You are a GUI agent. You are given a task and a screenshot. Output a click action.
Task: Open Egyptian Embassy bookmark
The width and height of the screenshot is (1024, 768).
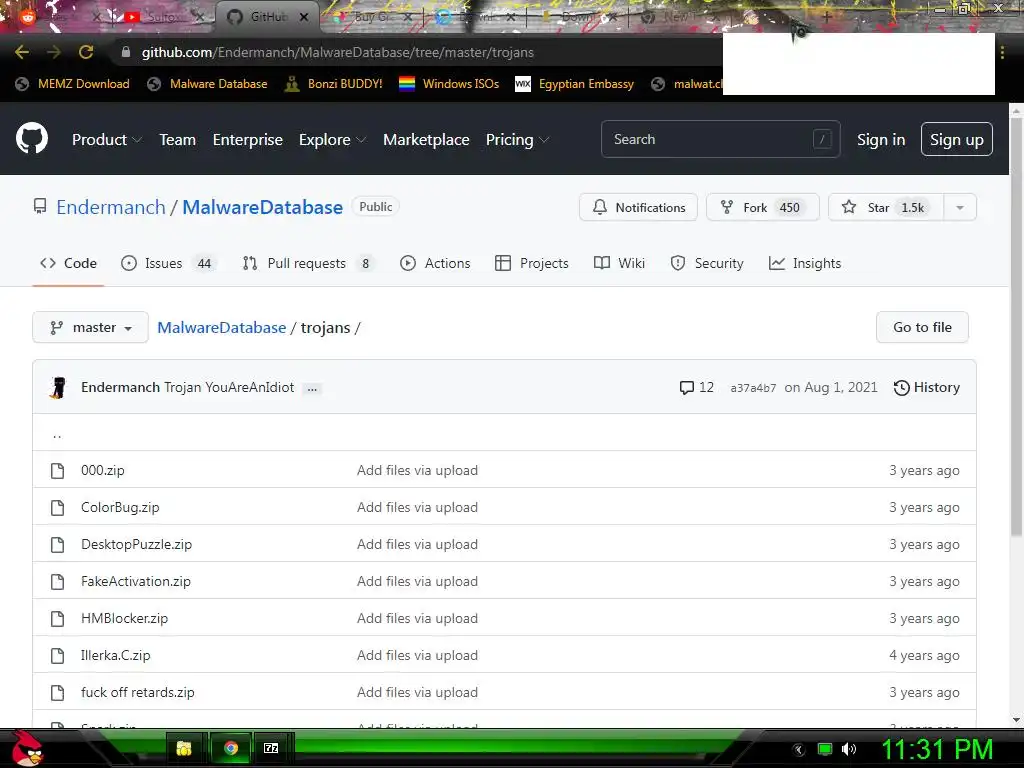click(x=575, y=84)
